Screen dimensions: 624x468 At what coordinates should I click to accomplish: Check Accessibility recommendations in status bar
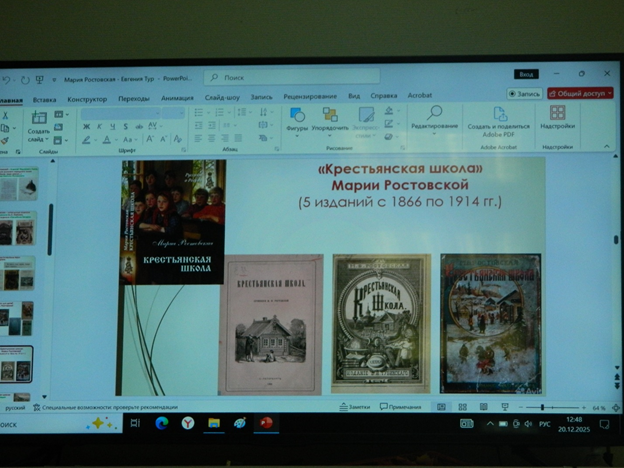point(105,407)
